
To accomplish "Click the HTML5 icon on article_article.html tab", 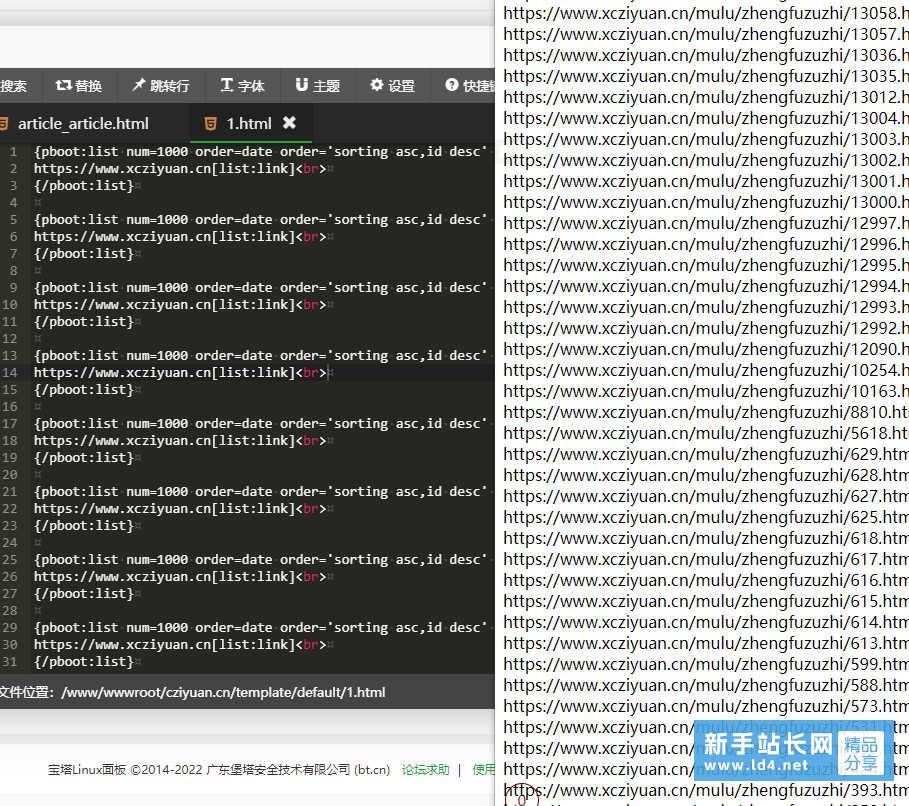I will coord(3,124).
